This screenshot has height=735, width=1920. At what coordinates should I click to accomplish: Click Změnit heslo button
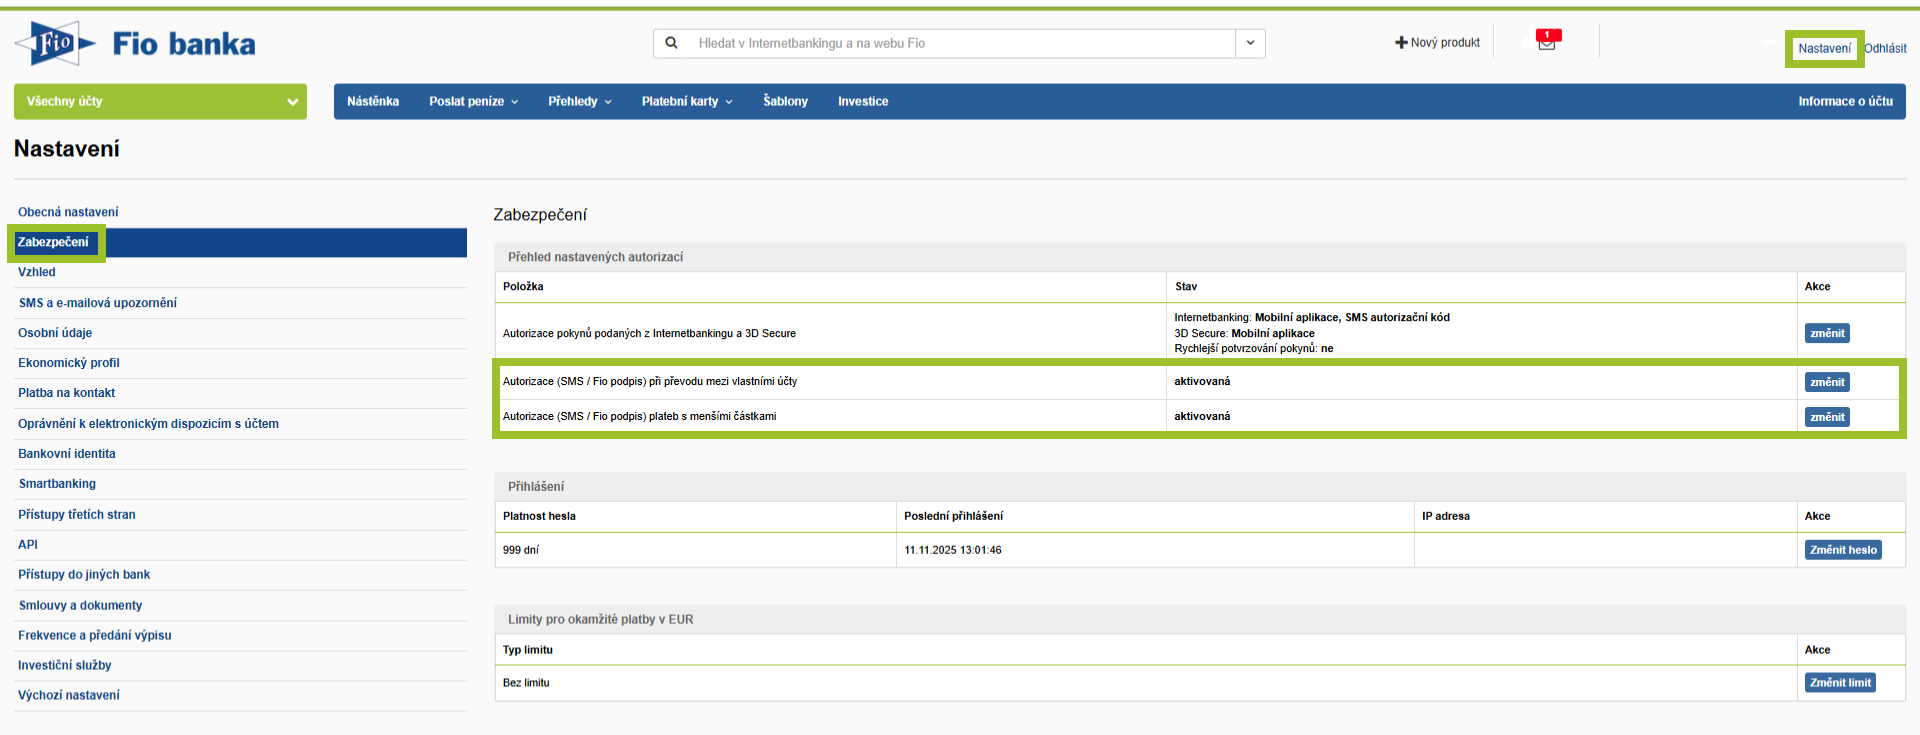coord(1842,550)
